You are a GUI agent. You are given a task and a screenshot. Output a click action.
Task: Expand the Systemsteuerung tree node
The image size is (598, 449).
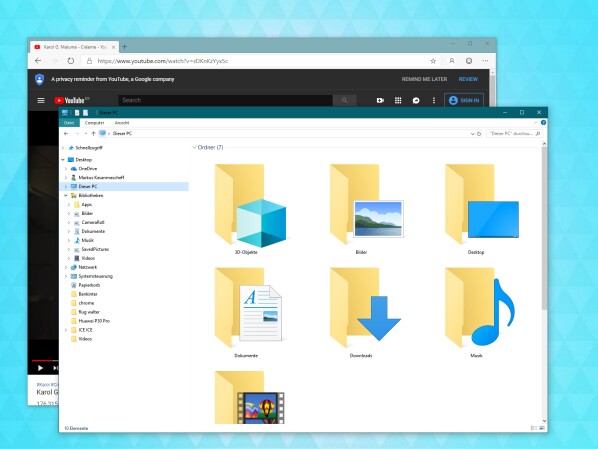[66, 276]
